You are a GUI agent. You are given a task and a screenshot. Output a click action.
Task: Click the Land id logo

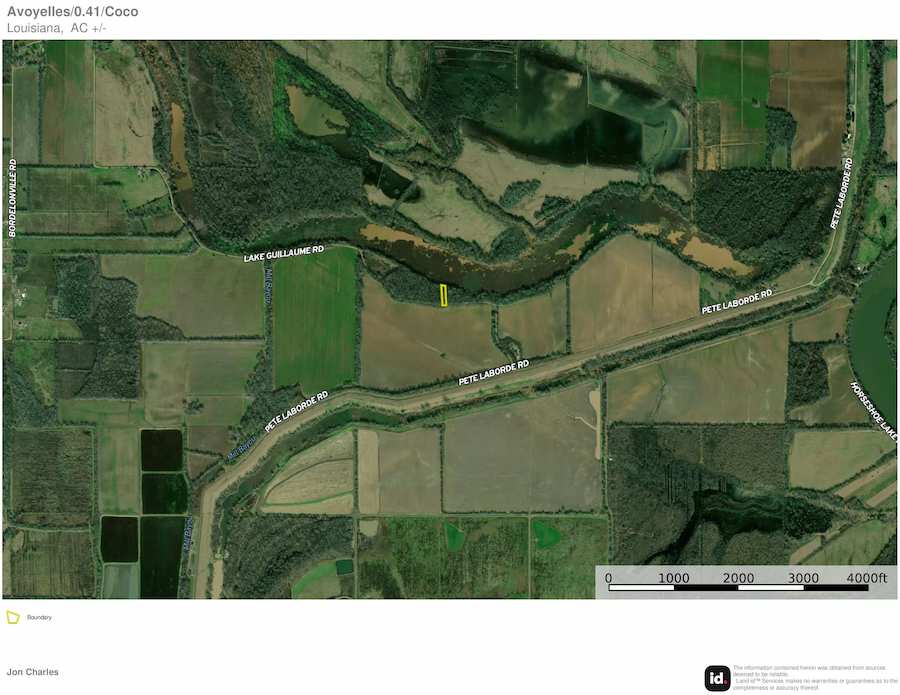(717, 677)
